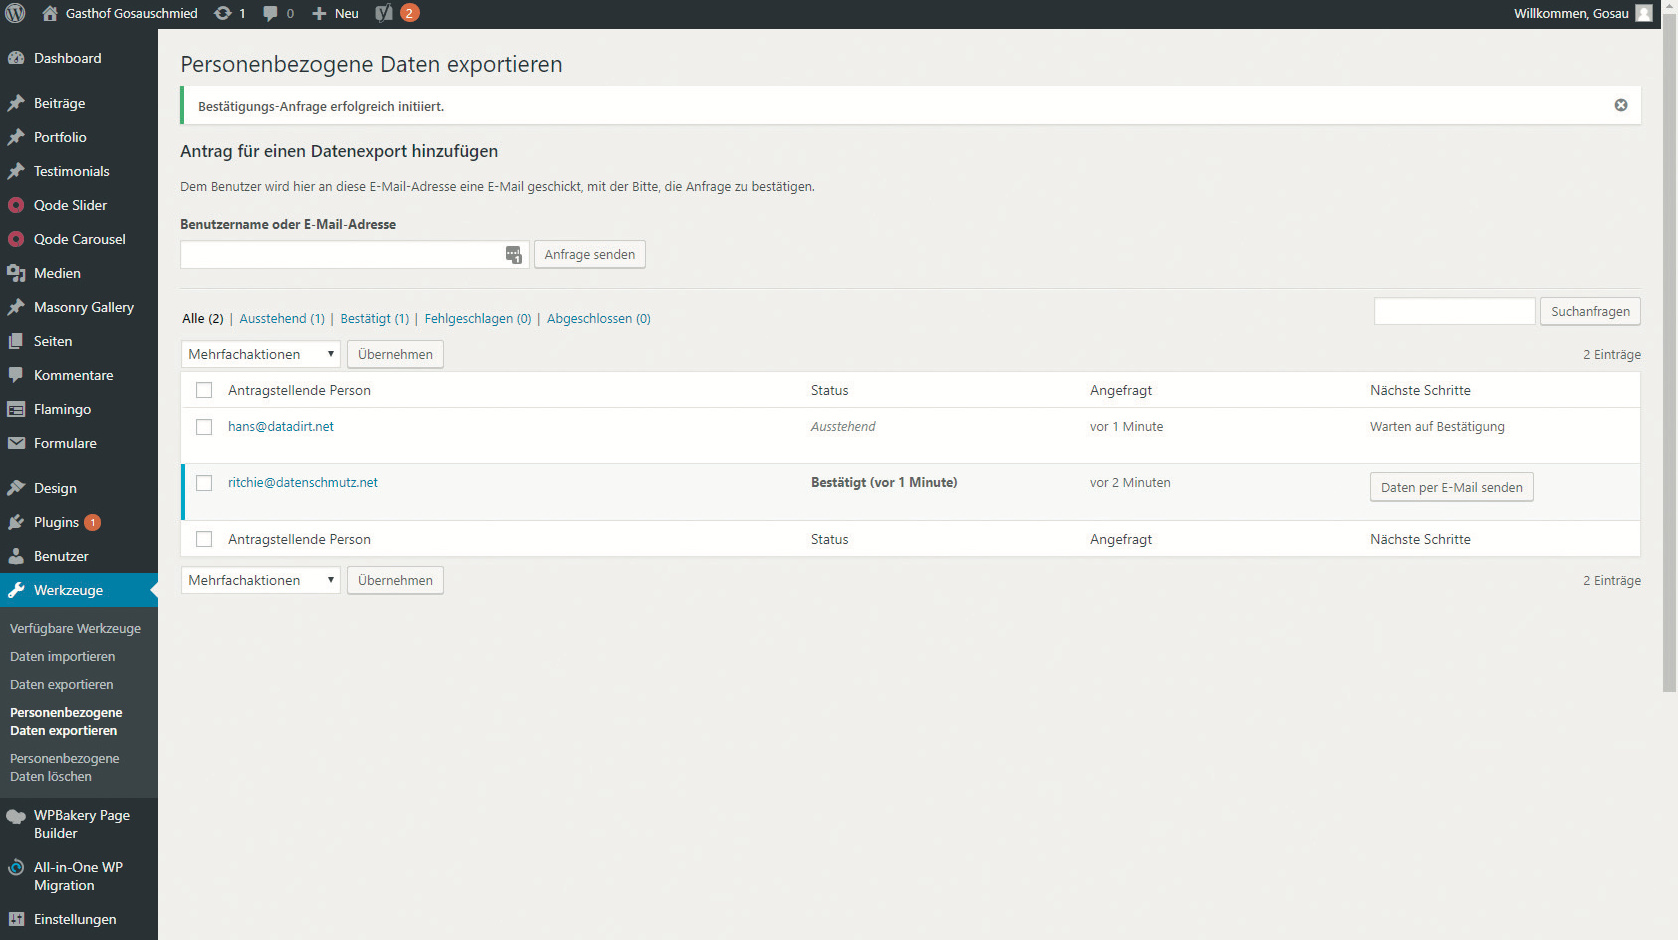This screenshot has height=940, width=1678.
Task: Open Personenbezogene Daten löschen submenu item
Action: pyautogui.click(x=64, y=767)
